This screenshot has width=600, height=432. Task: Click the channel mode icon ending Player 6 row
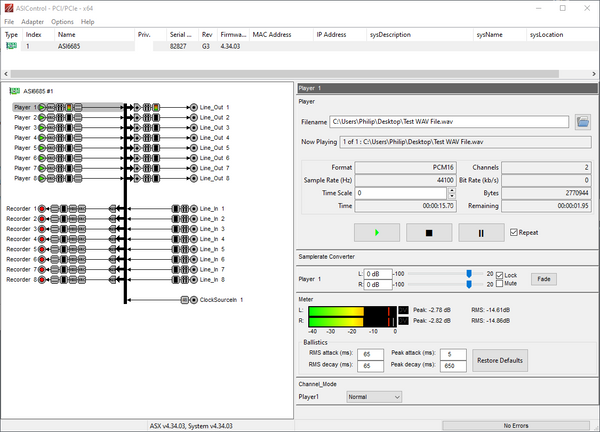click(x=78, y=158)
